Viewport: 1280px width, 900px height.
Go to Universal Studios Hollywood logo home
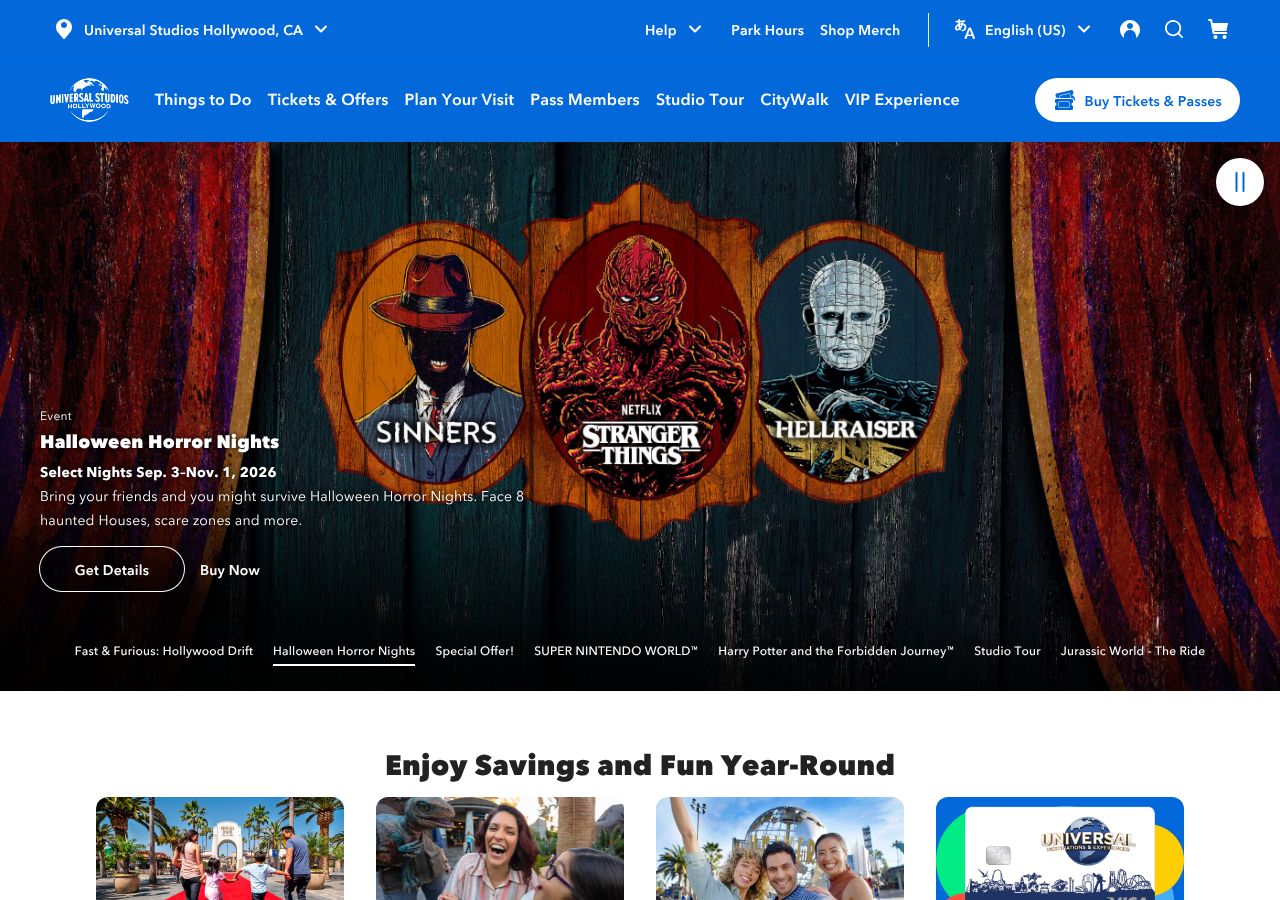[89, 100]
